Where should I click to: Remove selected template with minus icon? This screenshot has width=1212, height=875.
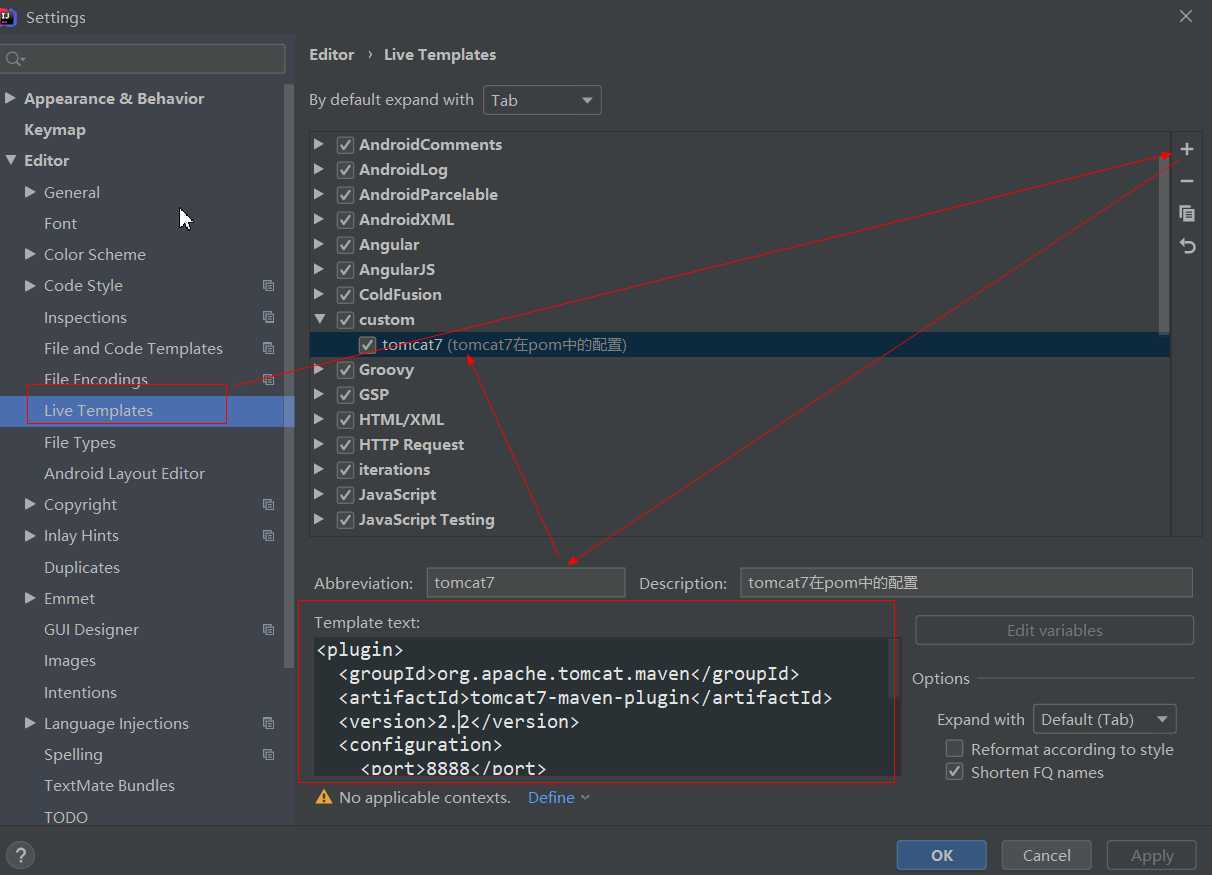1187,181
